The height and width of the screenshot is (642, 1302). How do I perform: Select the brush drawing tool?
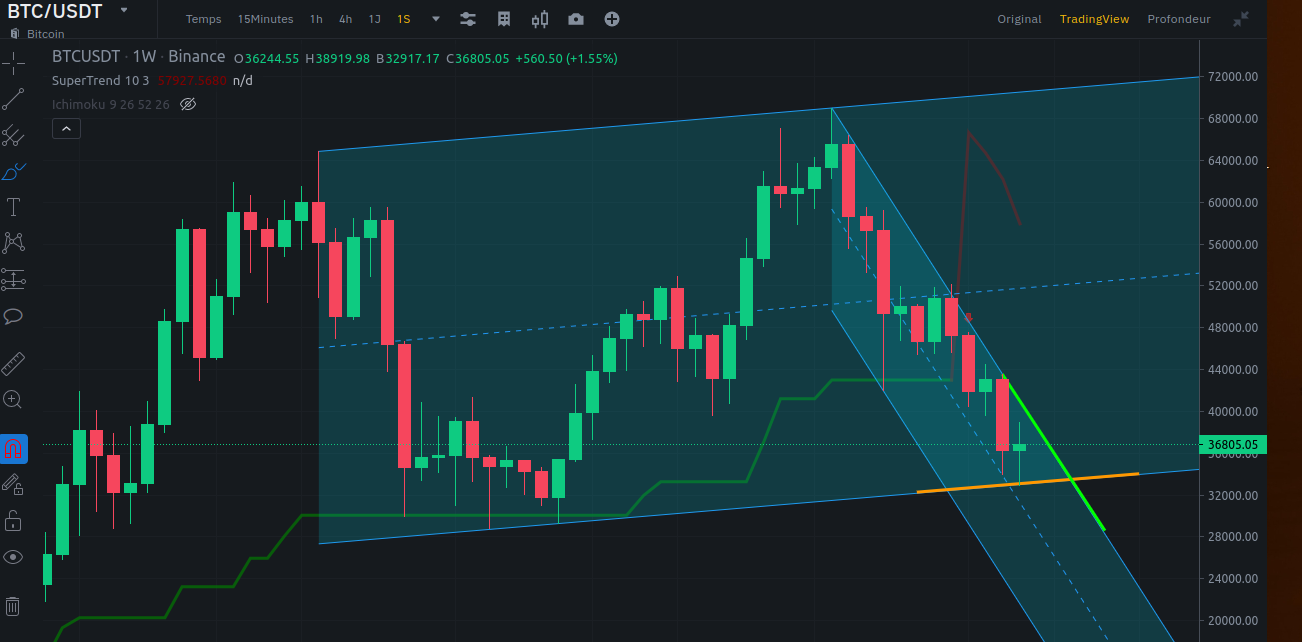(13, 172)
